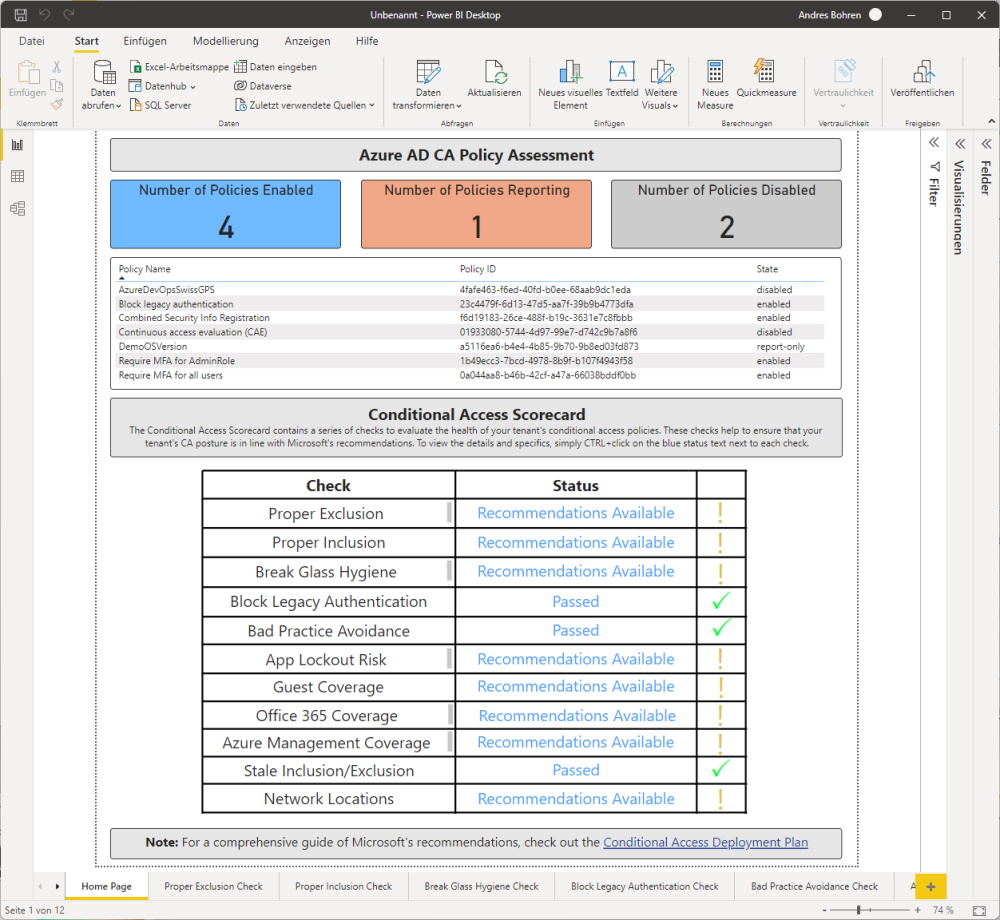Select the Number of Policies Disabled card

pyautogui.click(x=726, y=214)
